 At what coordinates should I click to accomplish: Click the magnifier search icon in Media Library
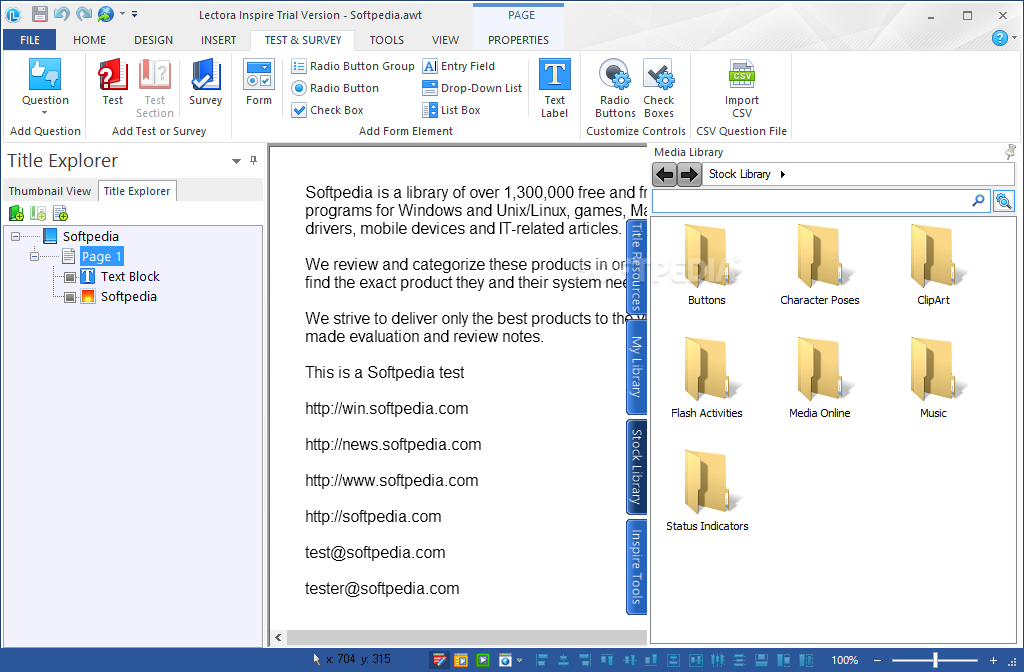click(978, 200)
